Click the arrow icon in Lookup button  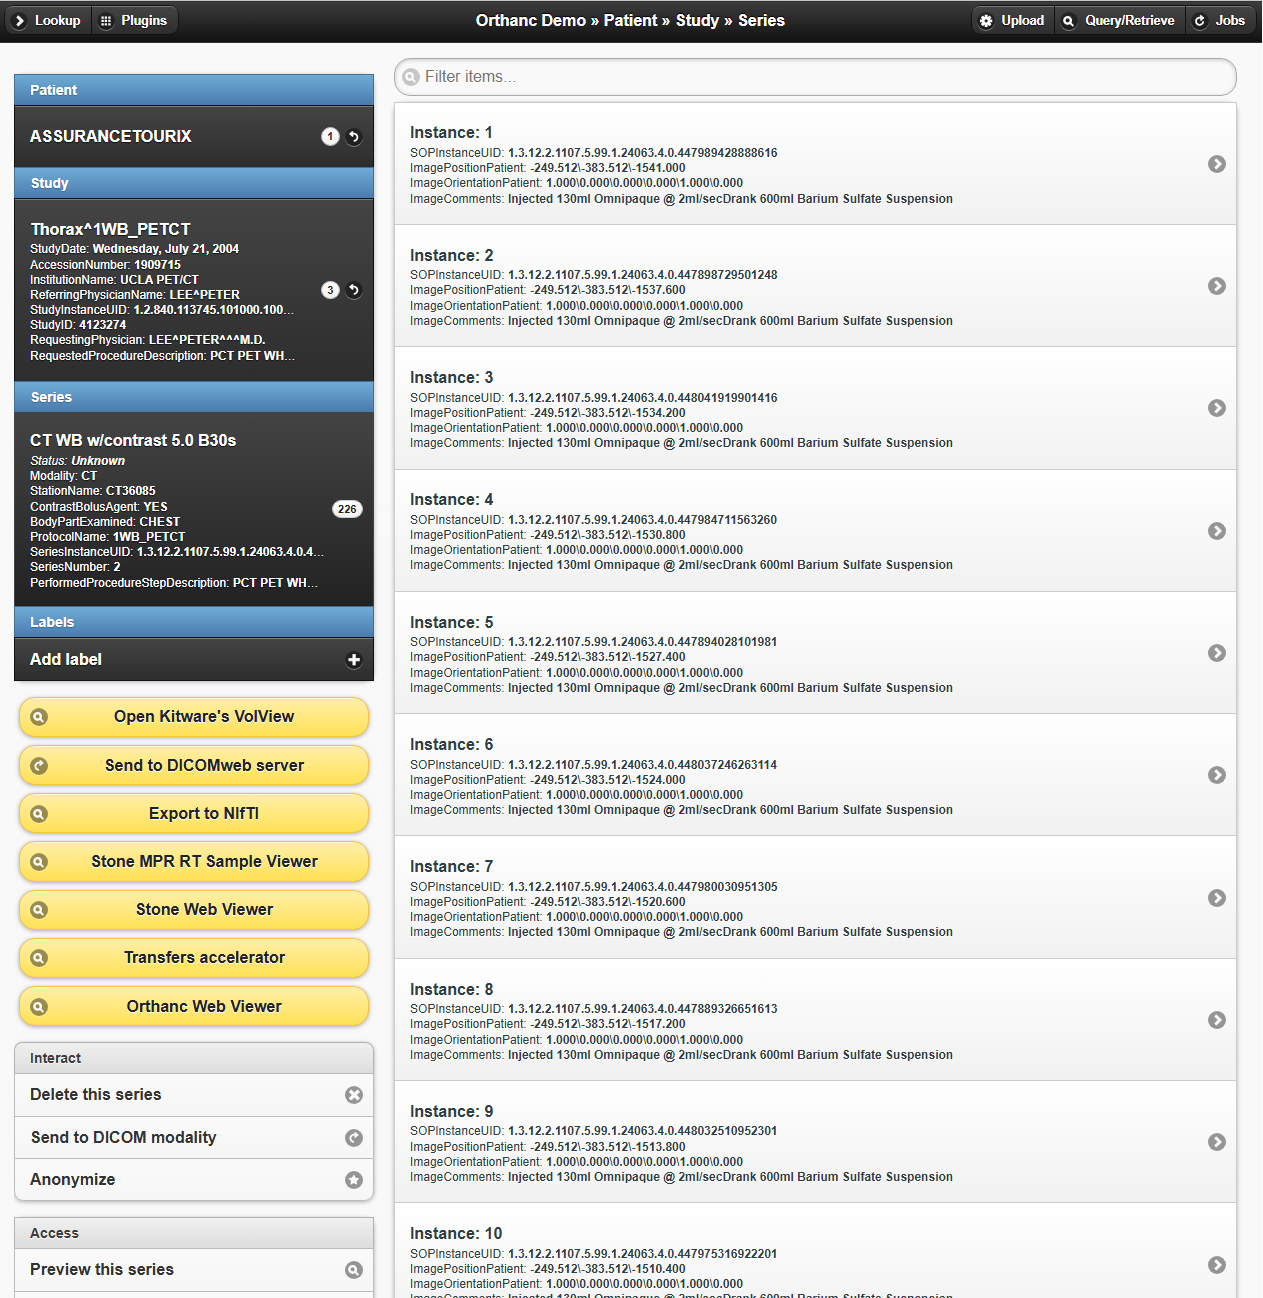point(19,21)
